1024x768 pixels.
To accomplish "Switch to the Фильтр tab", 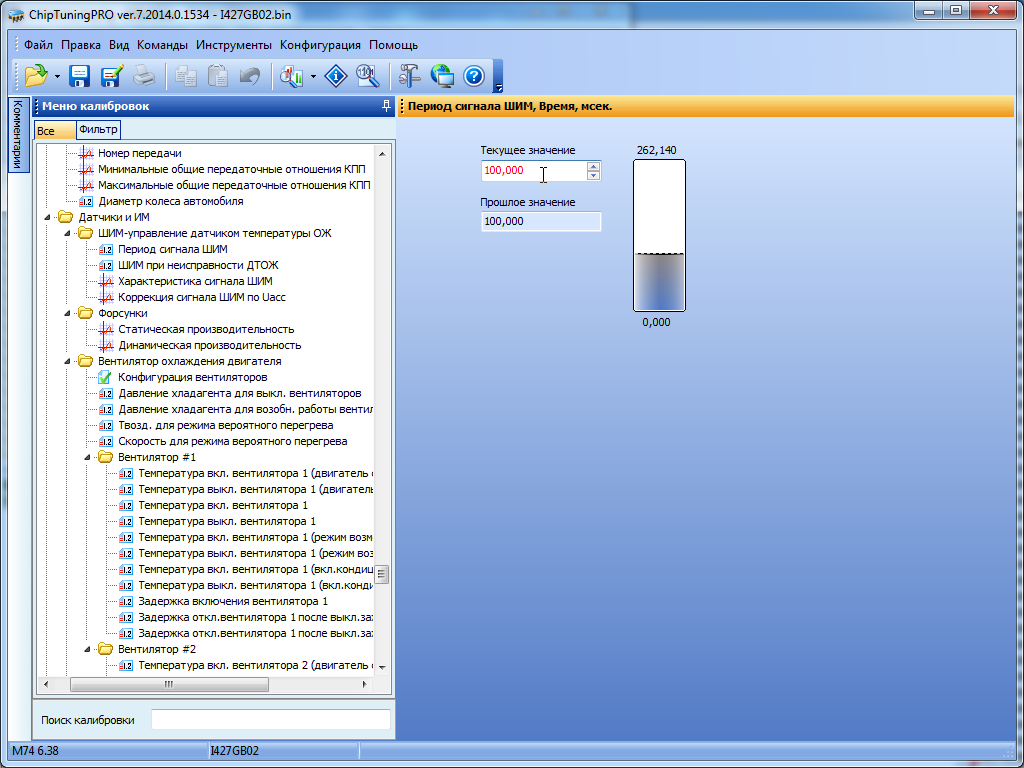I will 98,130.
